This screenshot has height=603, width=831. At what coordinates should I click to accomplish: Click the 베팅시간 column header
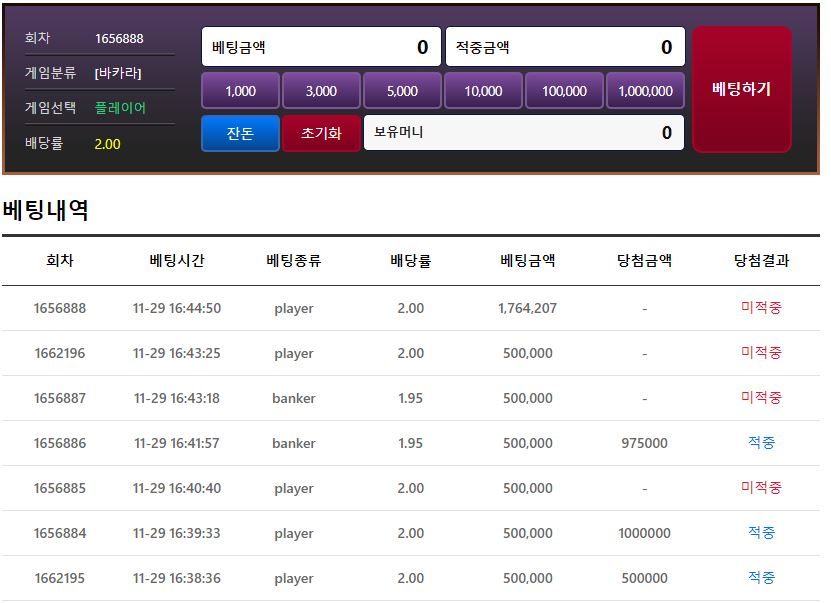point(177,261)
